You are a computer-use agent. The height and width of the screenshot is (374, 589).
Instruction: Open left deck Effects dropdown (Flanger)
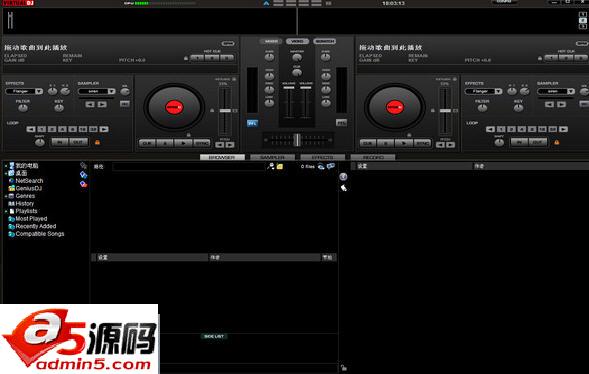(x=24, y=91)
